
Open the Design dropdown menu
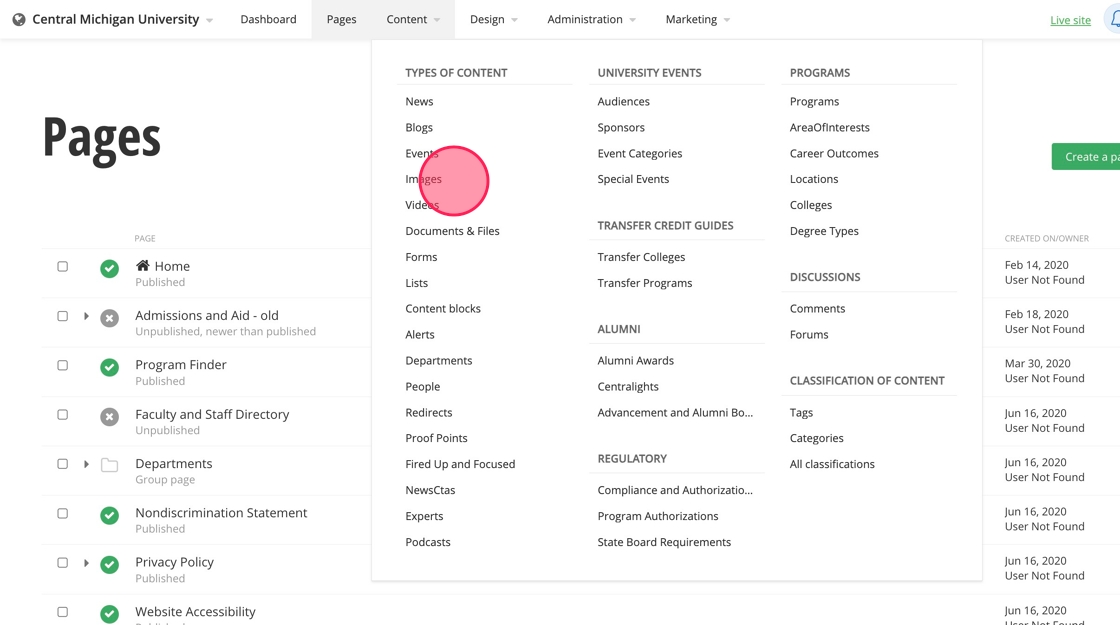494,19
